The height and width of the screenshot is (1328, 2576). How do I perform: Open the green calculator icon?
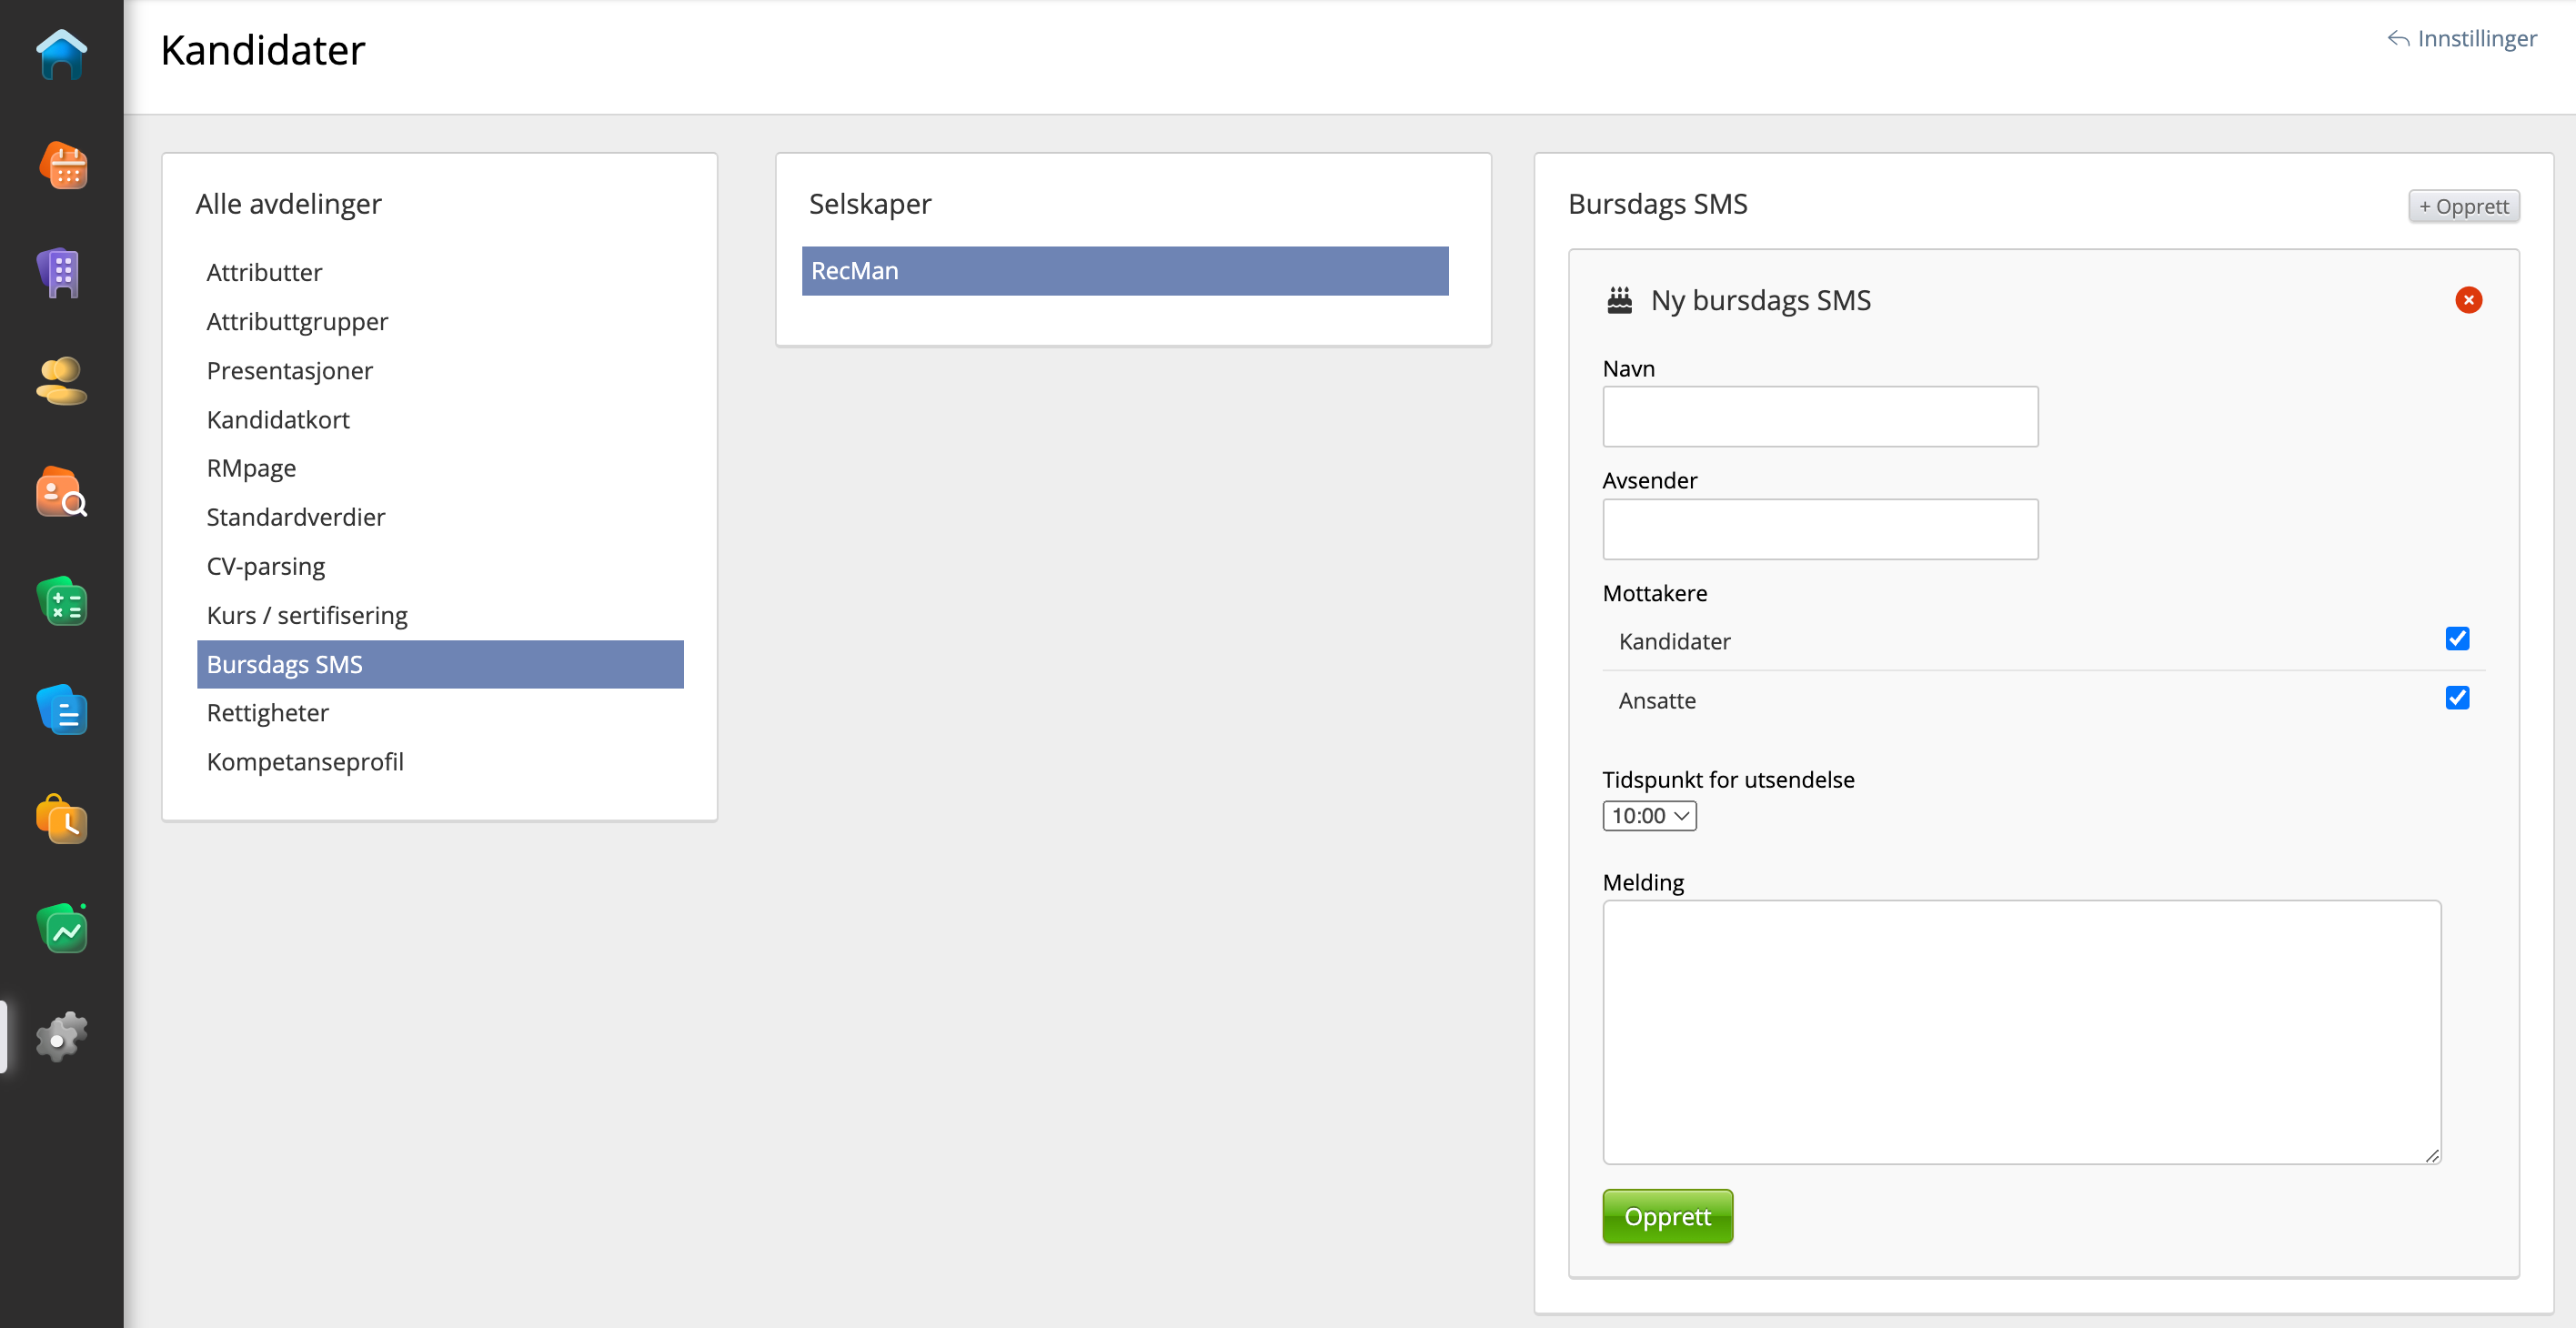point(63,602)
